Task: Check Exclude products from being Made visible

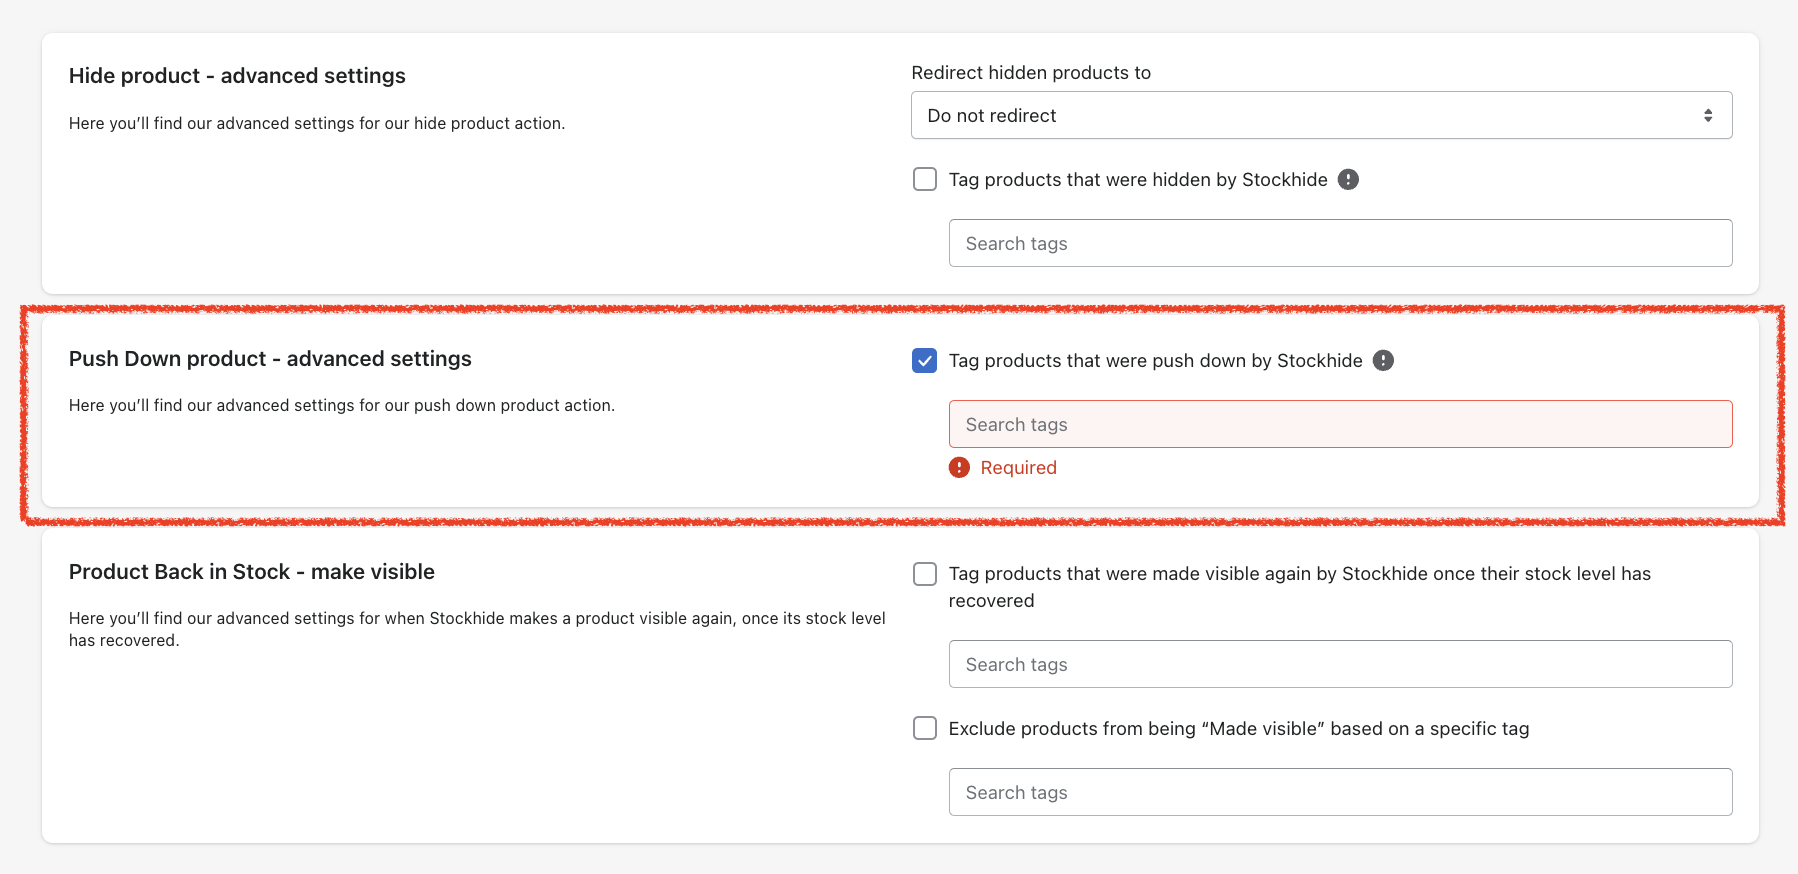Action: (x=925, y=728)
